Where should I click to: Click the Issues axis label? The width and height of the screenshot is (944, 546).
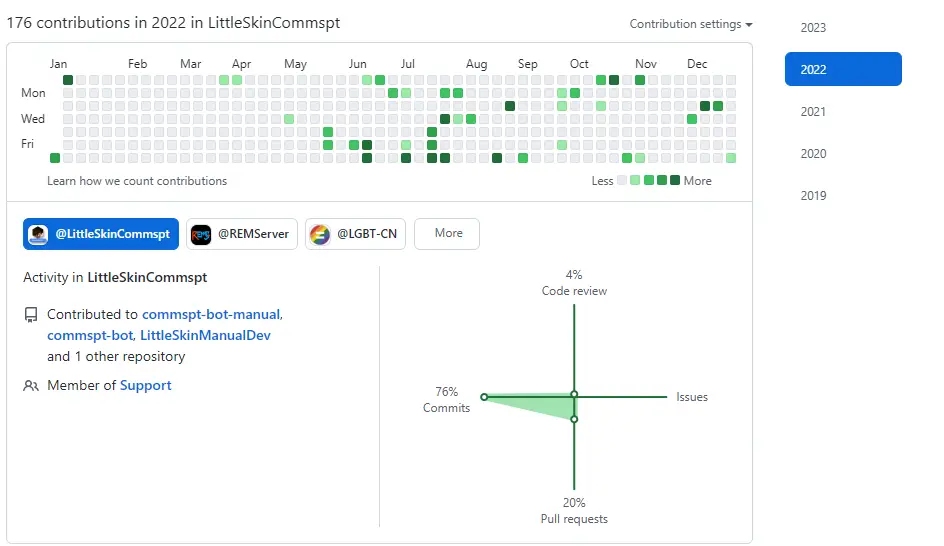click(x=692, y=397)
